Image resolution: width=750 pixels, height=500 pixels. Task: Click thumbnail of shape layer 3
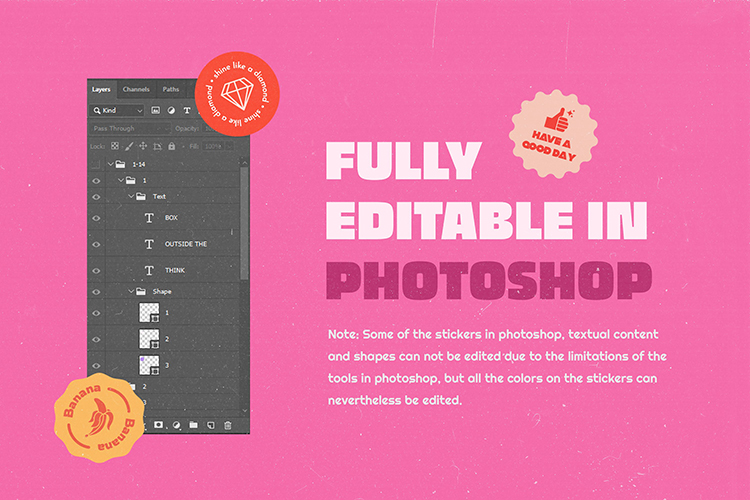(149, 366)
